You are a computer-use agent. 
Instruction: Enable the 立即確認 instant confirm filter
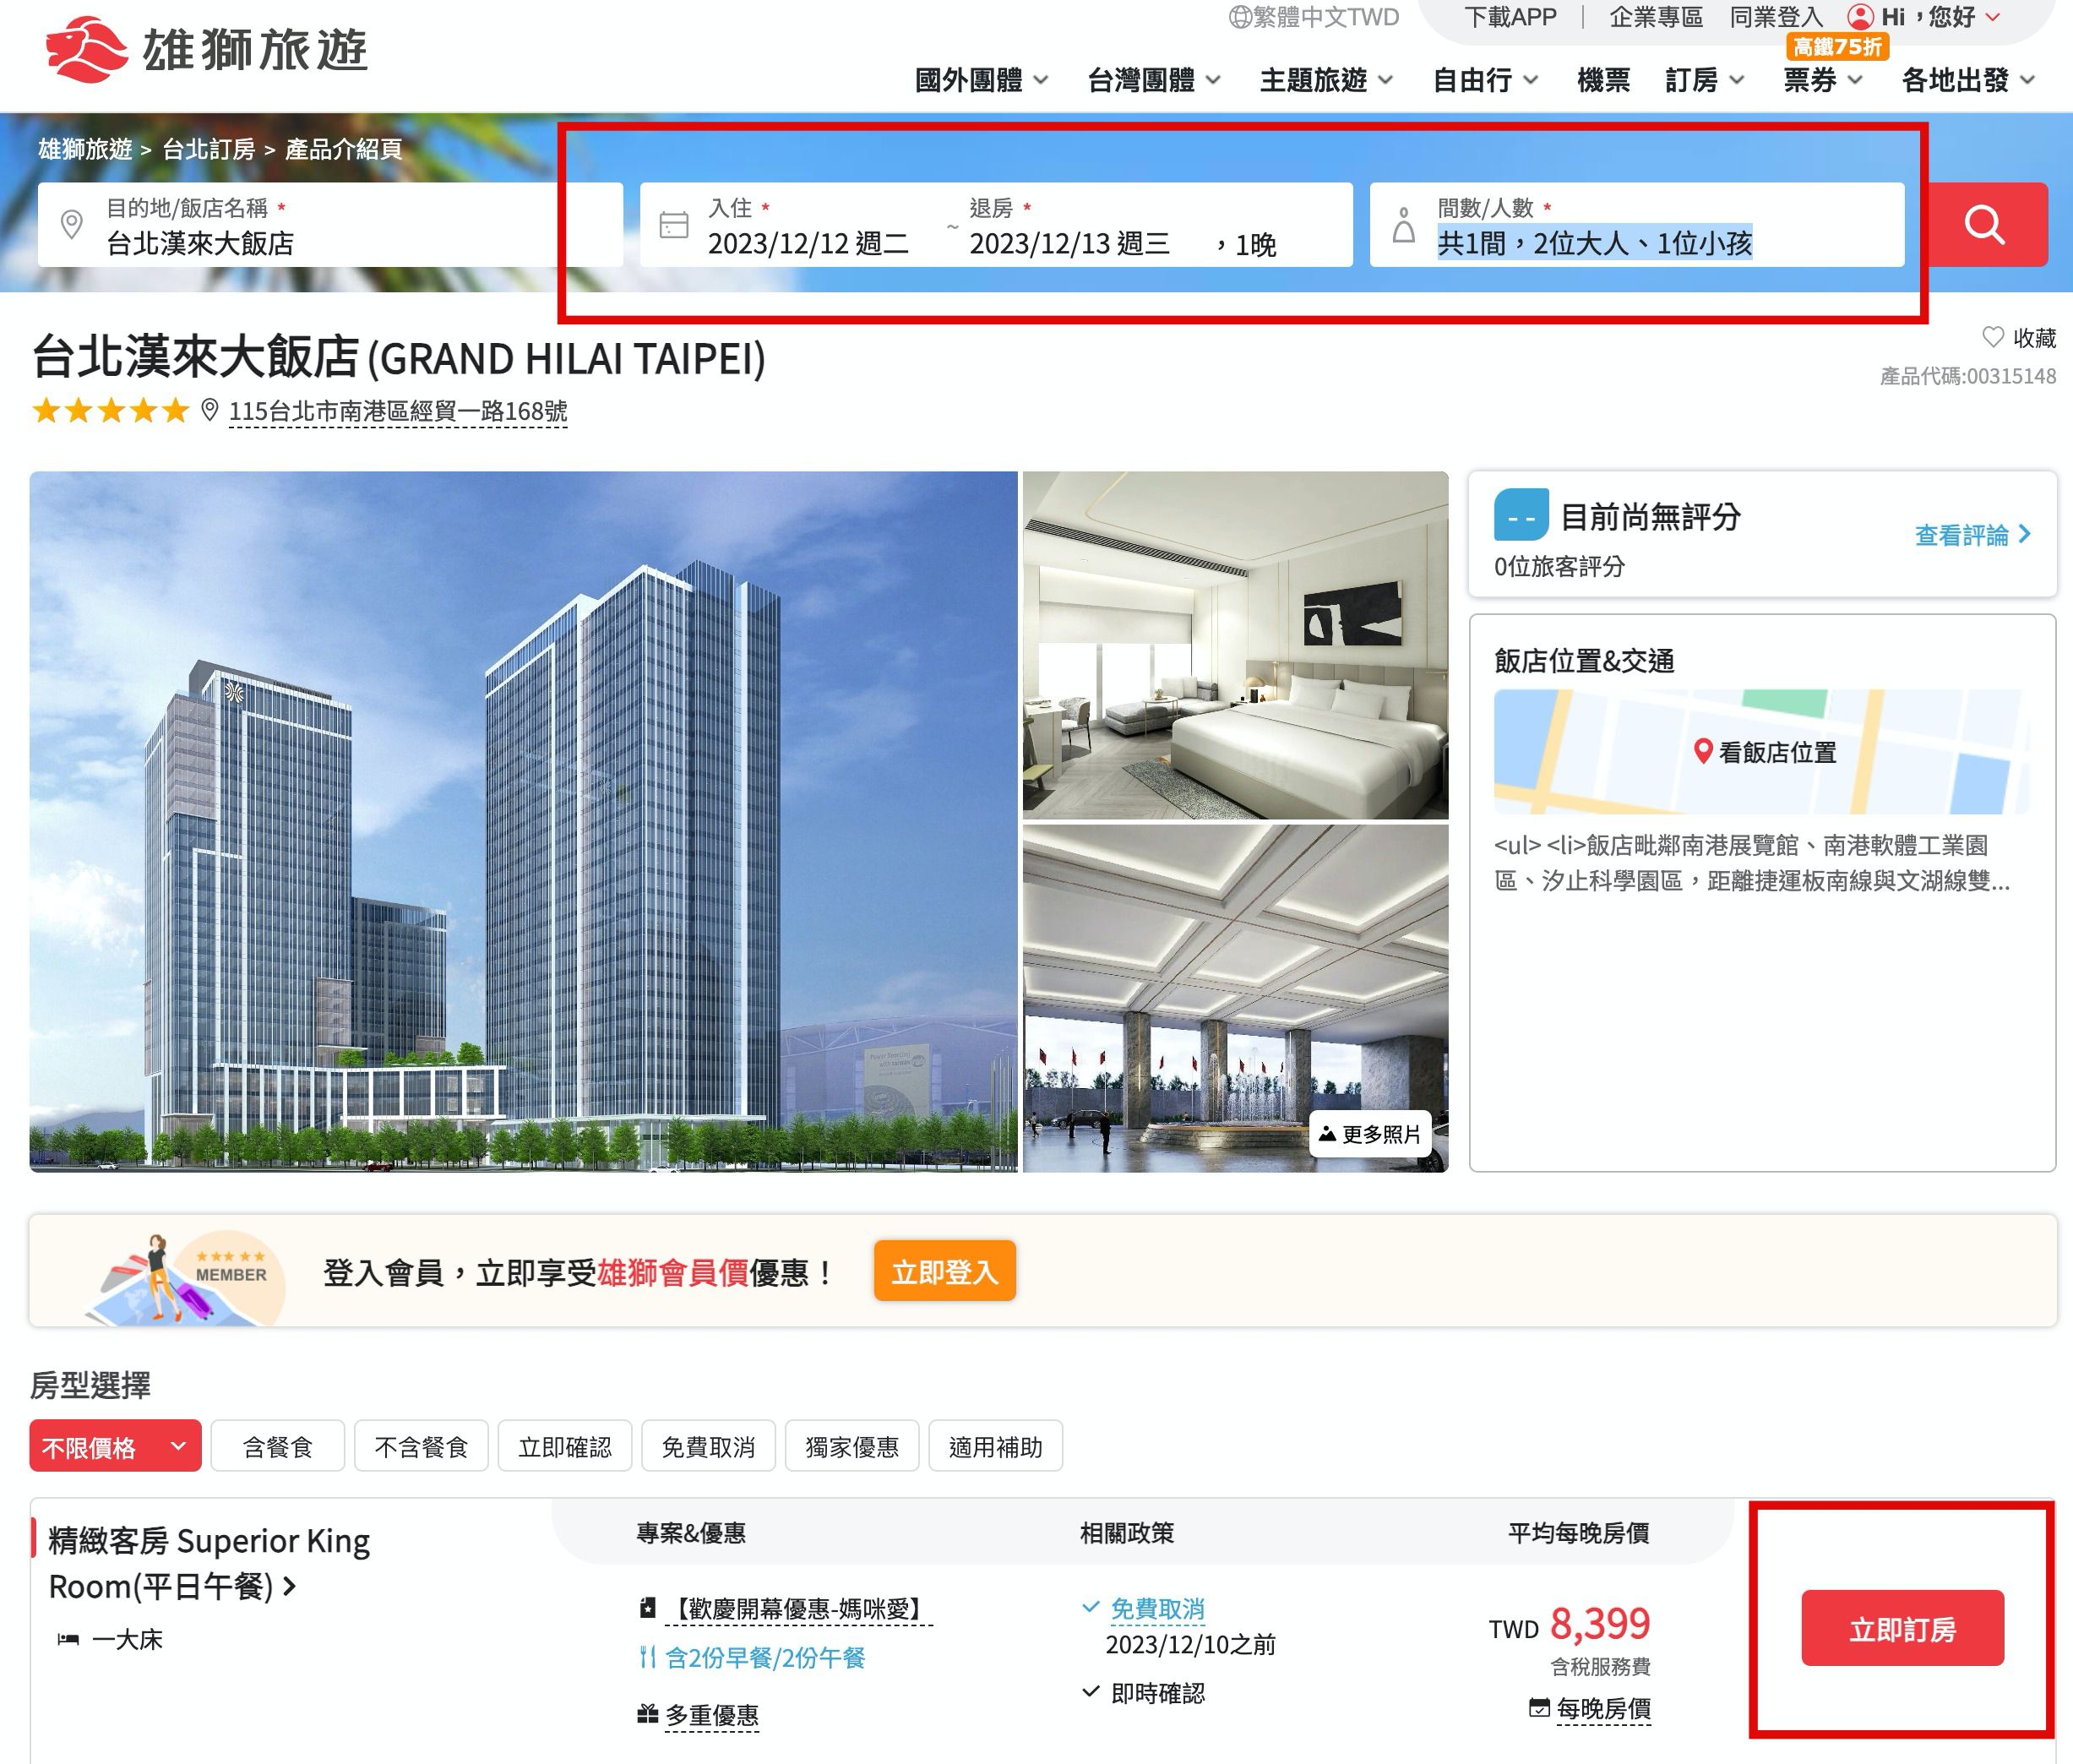click(x=565, y=1446)
